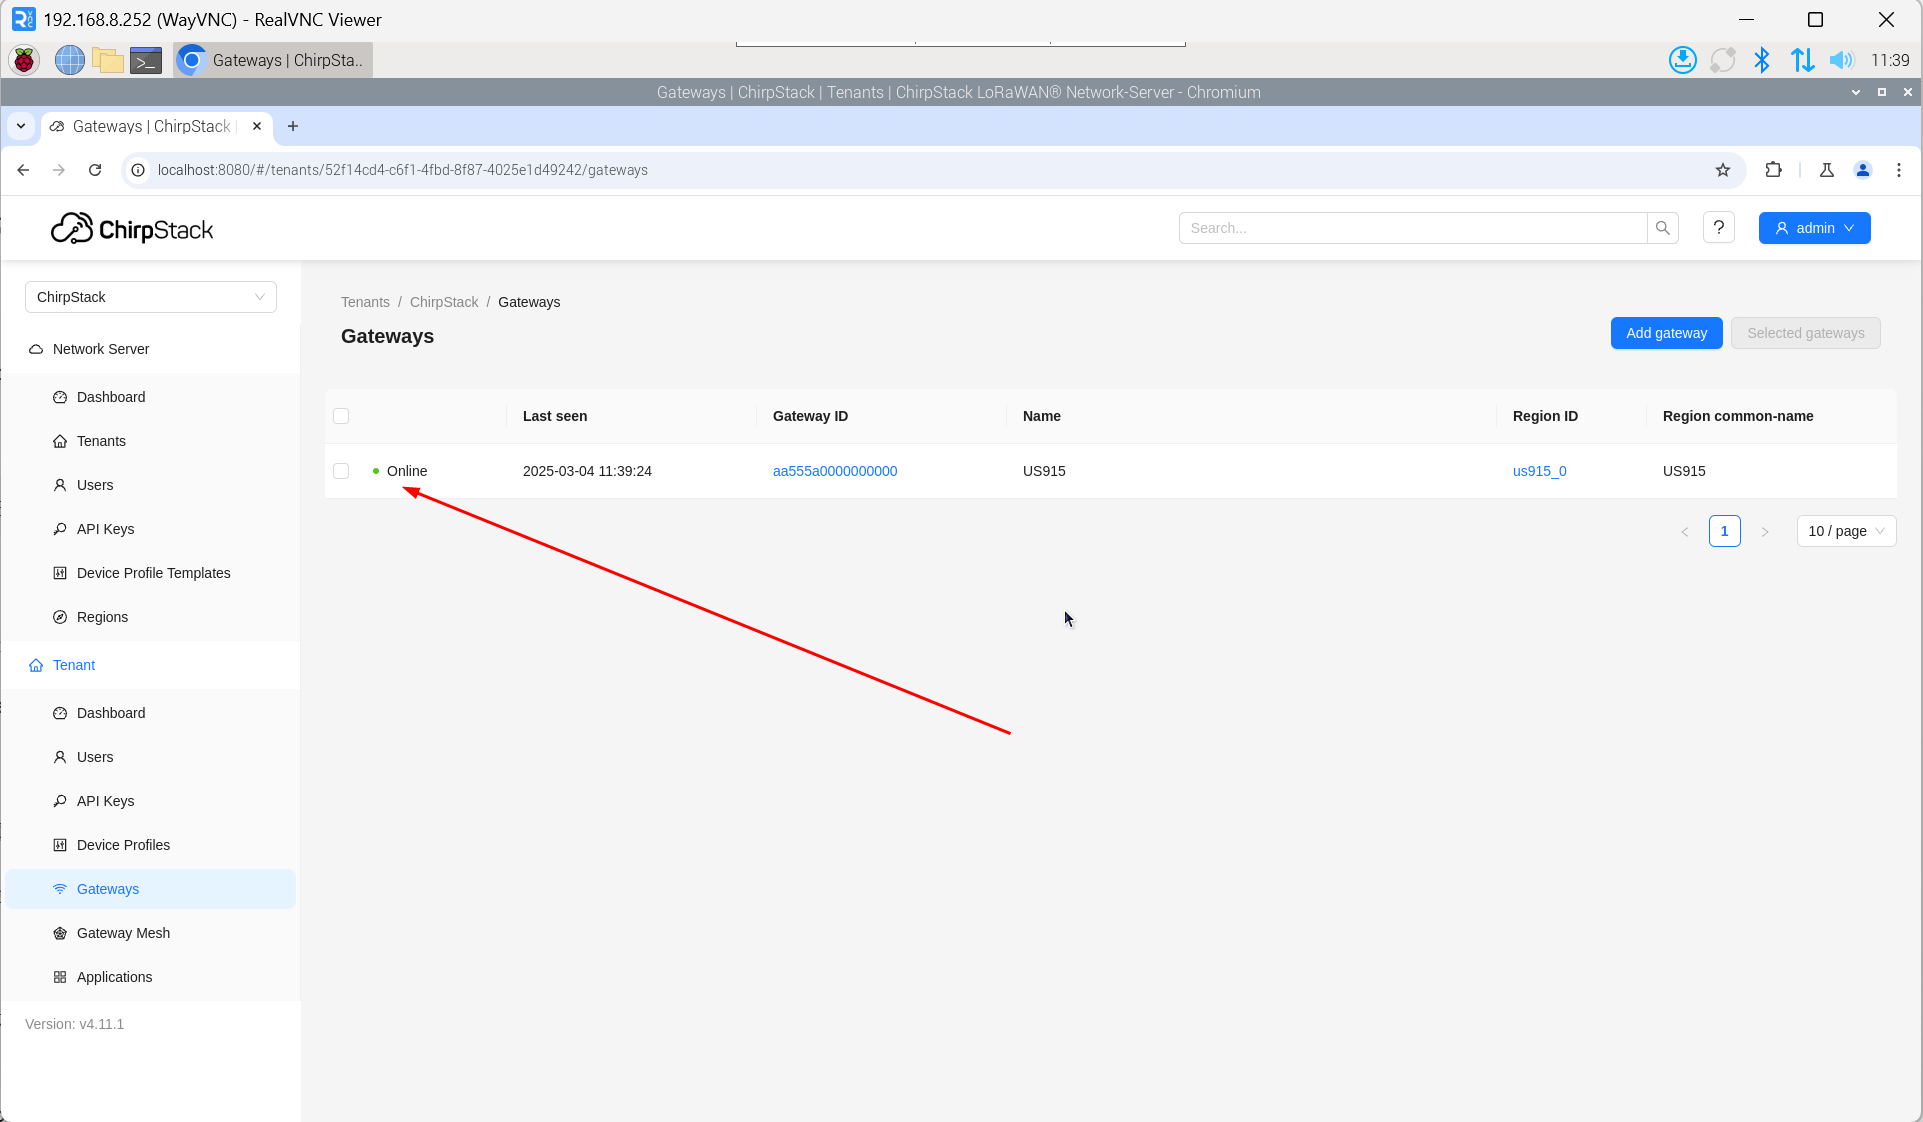Open the admin user dropdown

pos(1814,228)
